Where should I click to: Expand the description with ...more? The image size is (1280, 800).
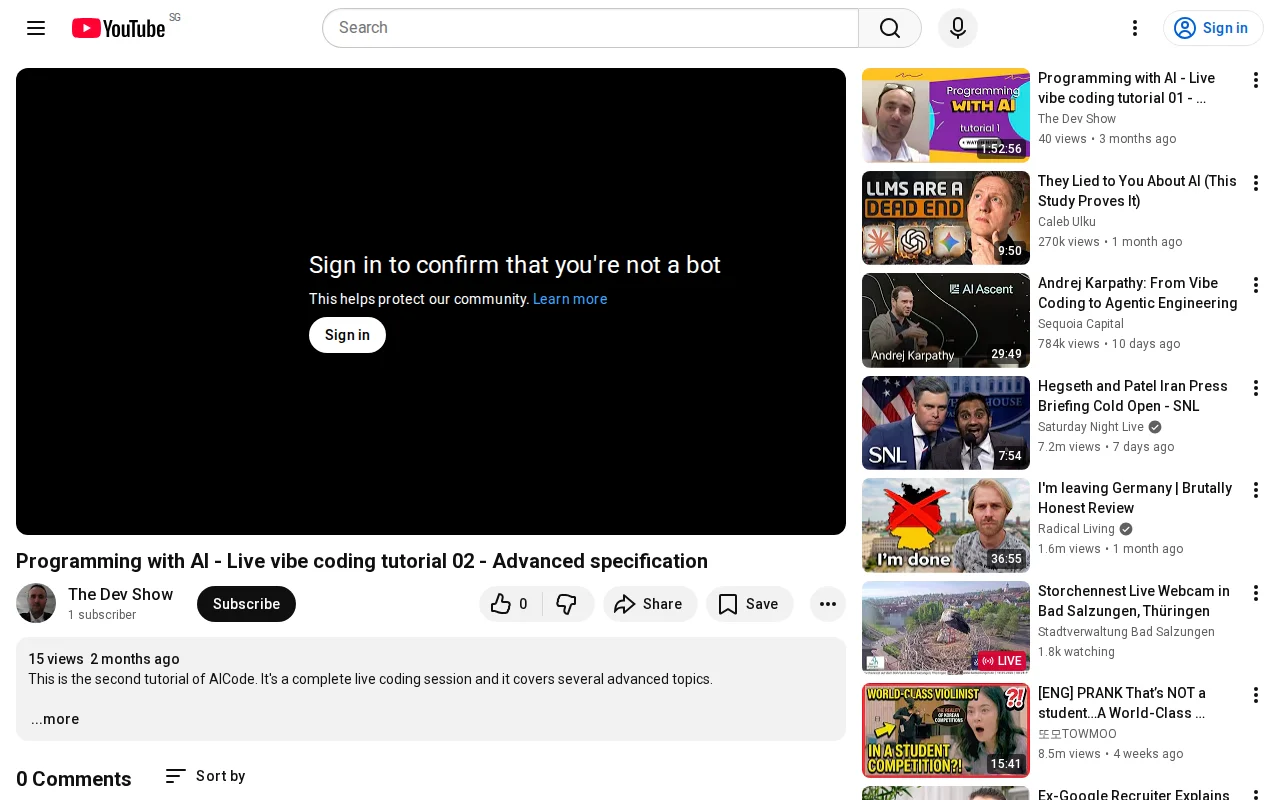point(55,719)
